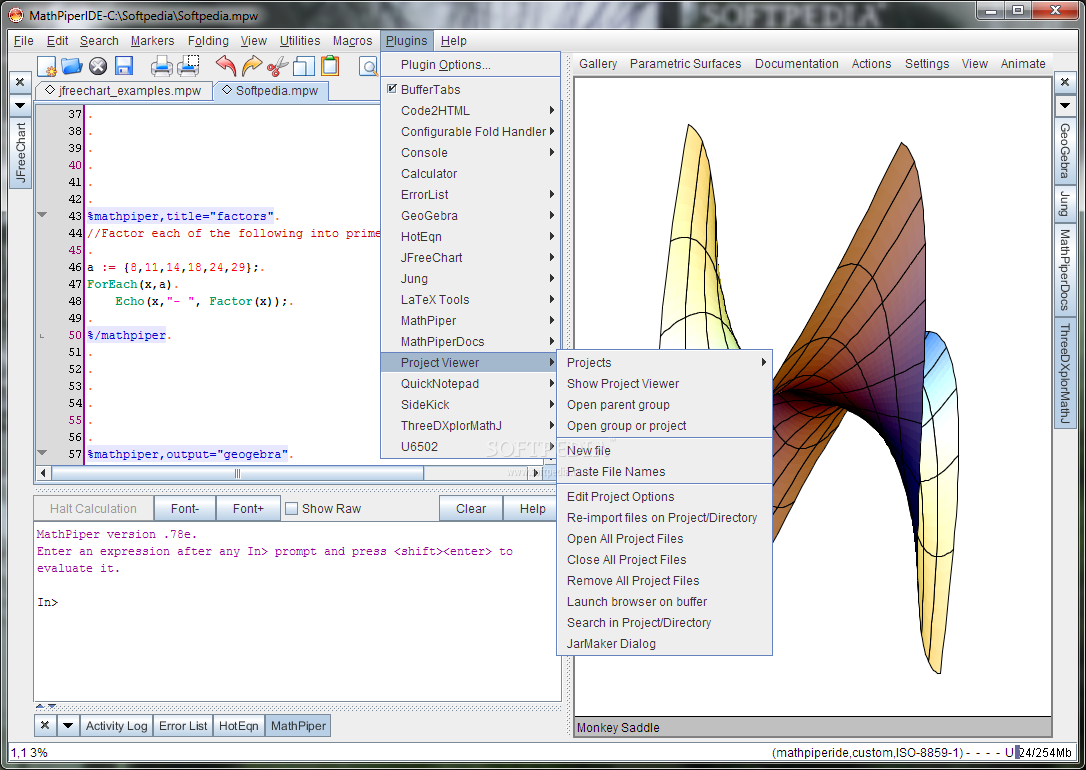Click line 46 variable assignment code
The image size is (1086, 770).
[x=176, y=267]
